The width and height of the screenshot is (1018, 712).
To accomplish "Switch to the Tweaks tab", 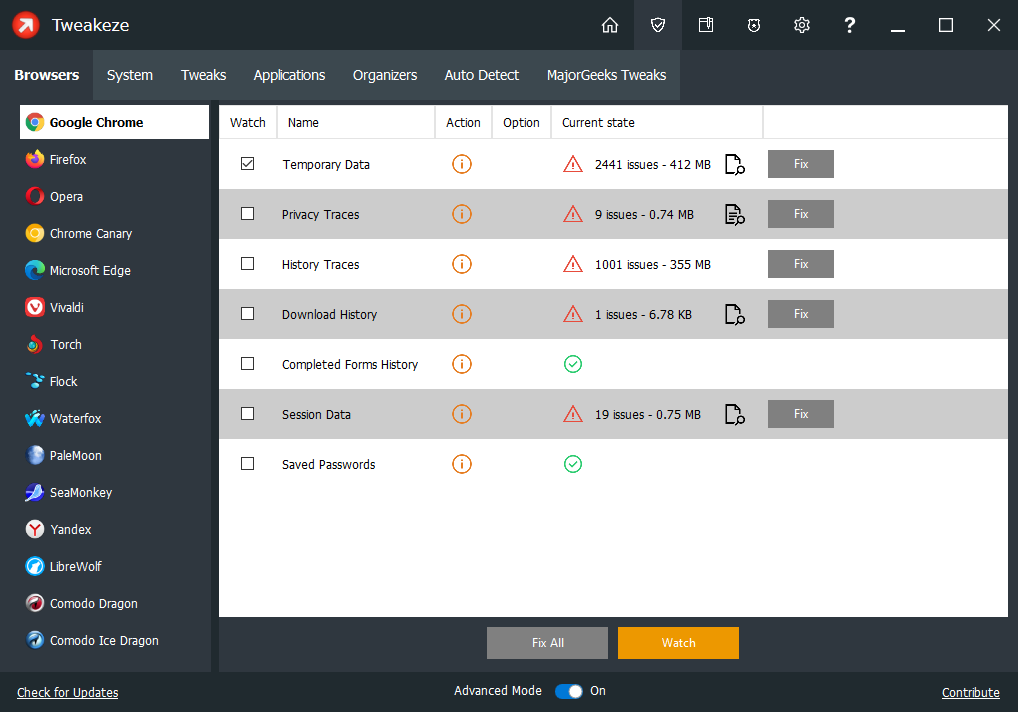I will 203,75.
